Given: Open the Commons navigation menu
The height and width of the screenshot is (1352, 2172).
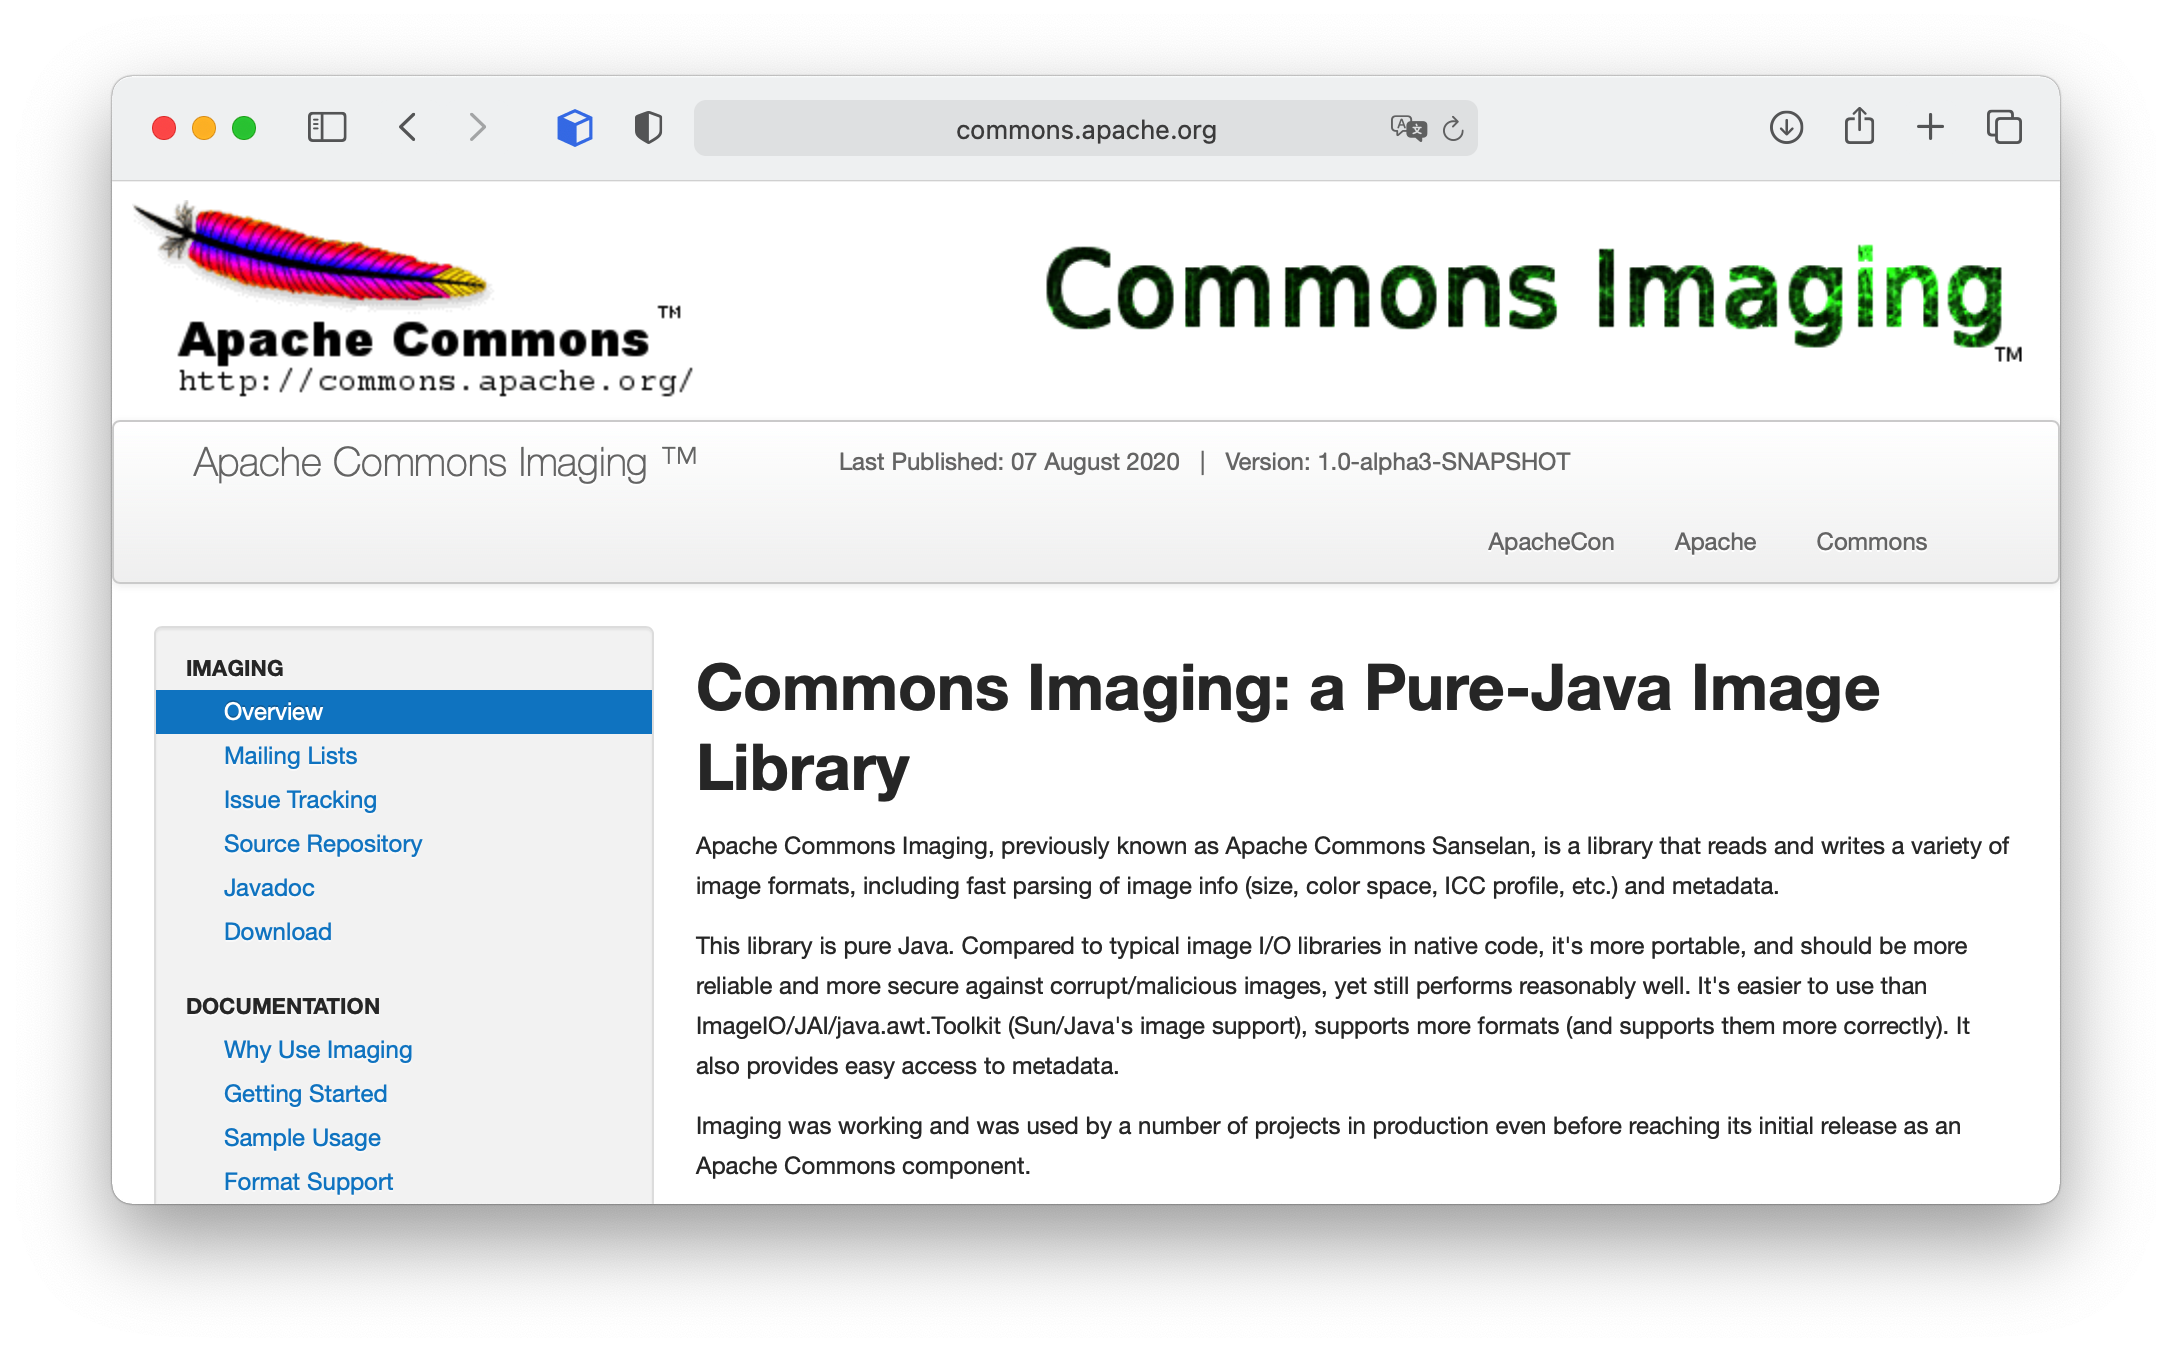Looking at the screenshot, I should (x=1871, y=542).
